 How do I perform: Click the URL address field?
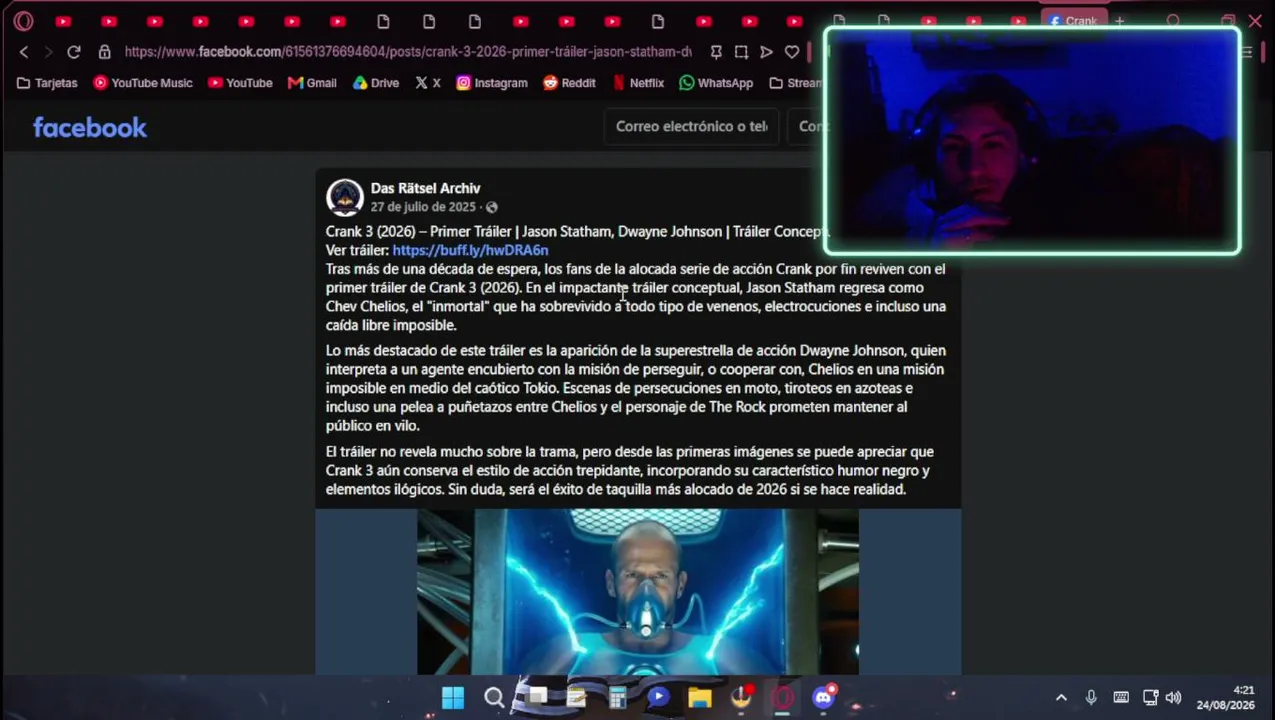408,52
